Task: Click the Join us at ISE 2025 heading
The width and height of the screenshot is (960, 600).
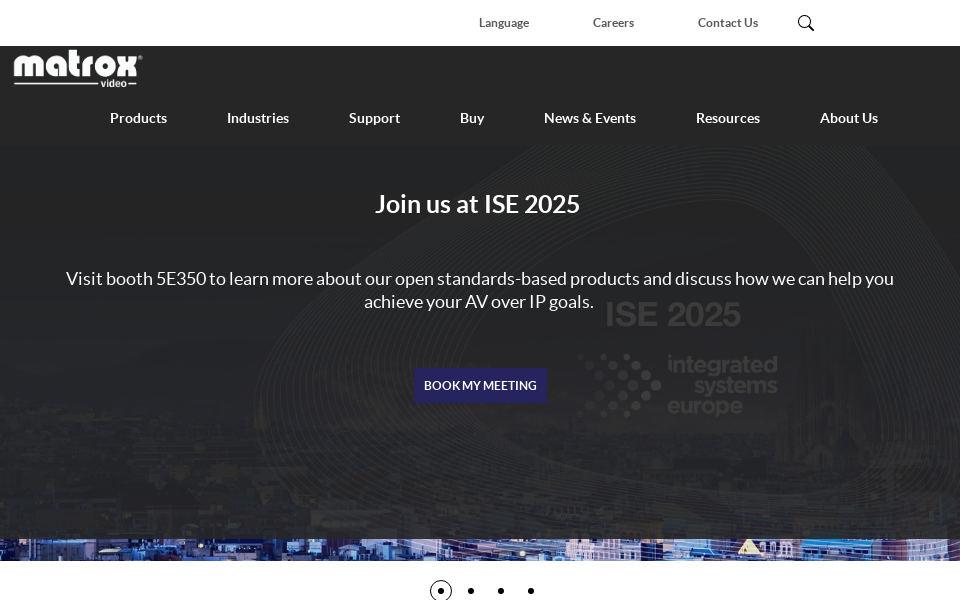Action: tap(477, 204)
